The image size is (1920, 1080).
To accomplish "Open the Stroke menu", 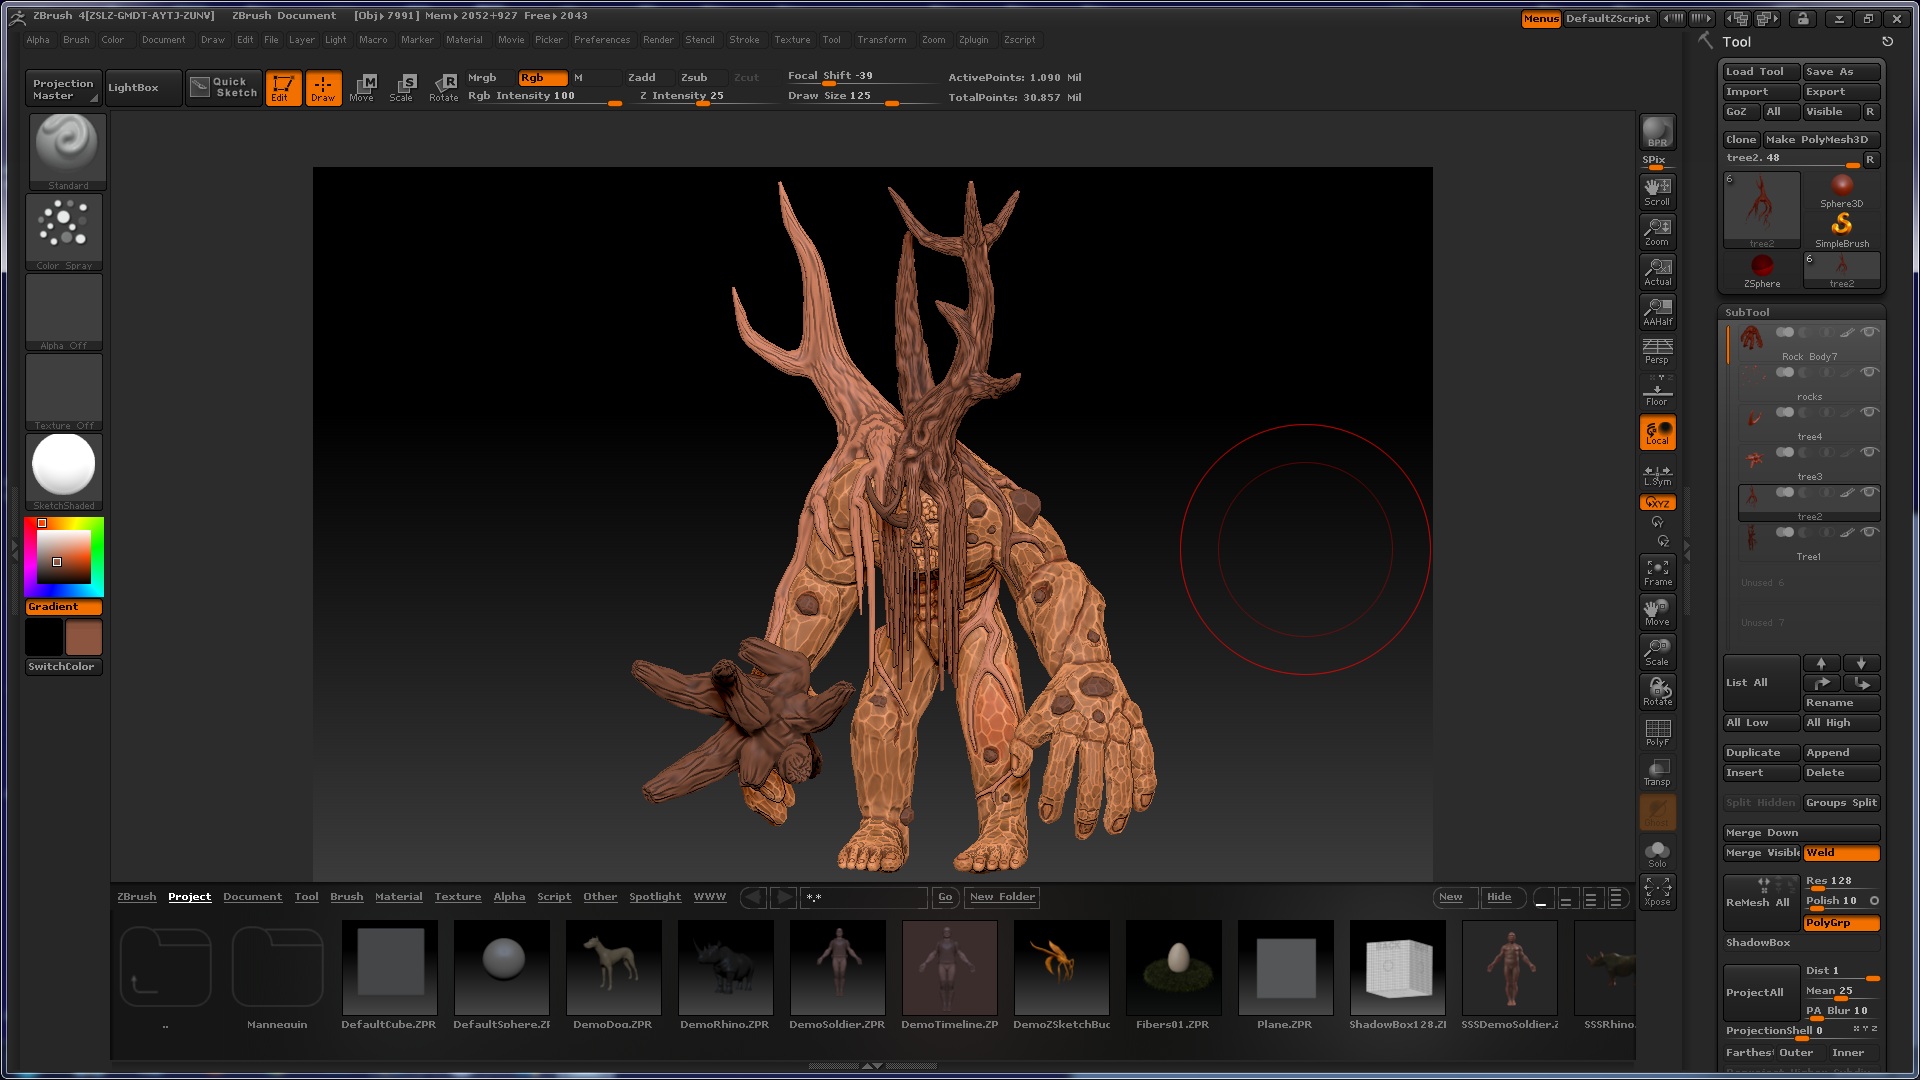I will (x=744, y=40).
